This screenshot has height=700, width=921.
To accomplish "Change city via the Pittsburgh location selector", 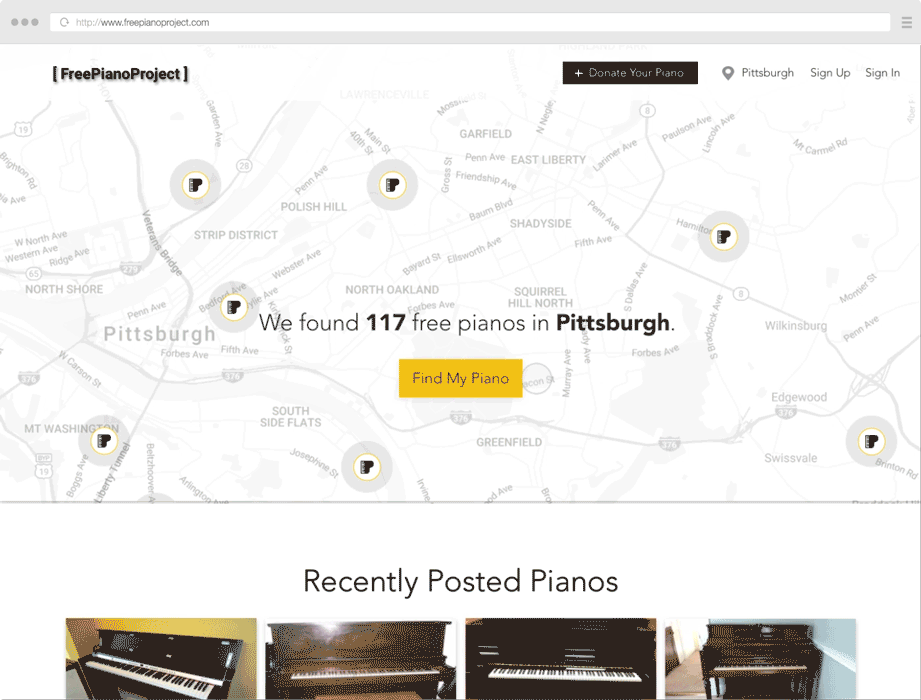I will tap(767, 73).
